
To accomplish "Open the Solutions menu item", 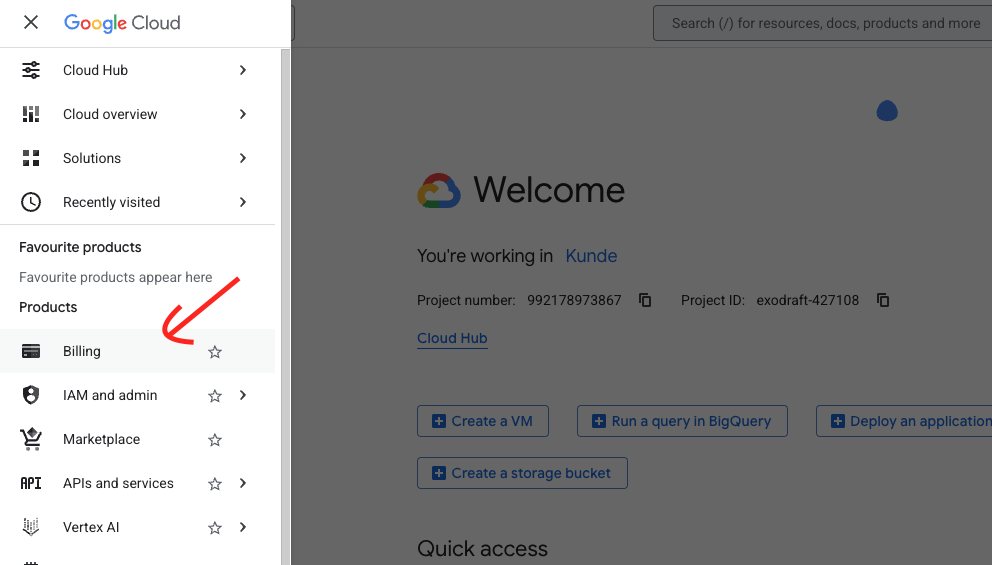I will (92, 158).
